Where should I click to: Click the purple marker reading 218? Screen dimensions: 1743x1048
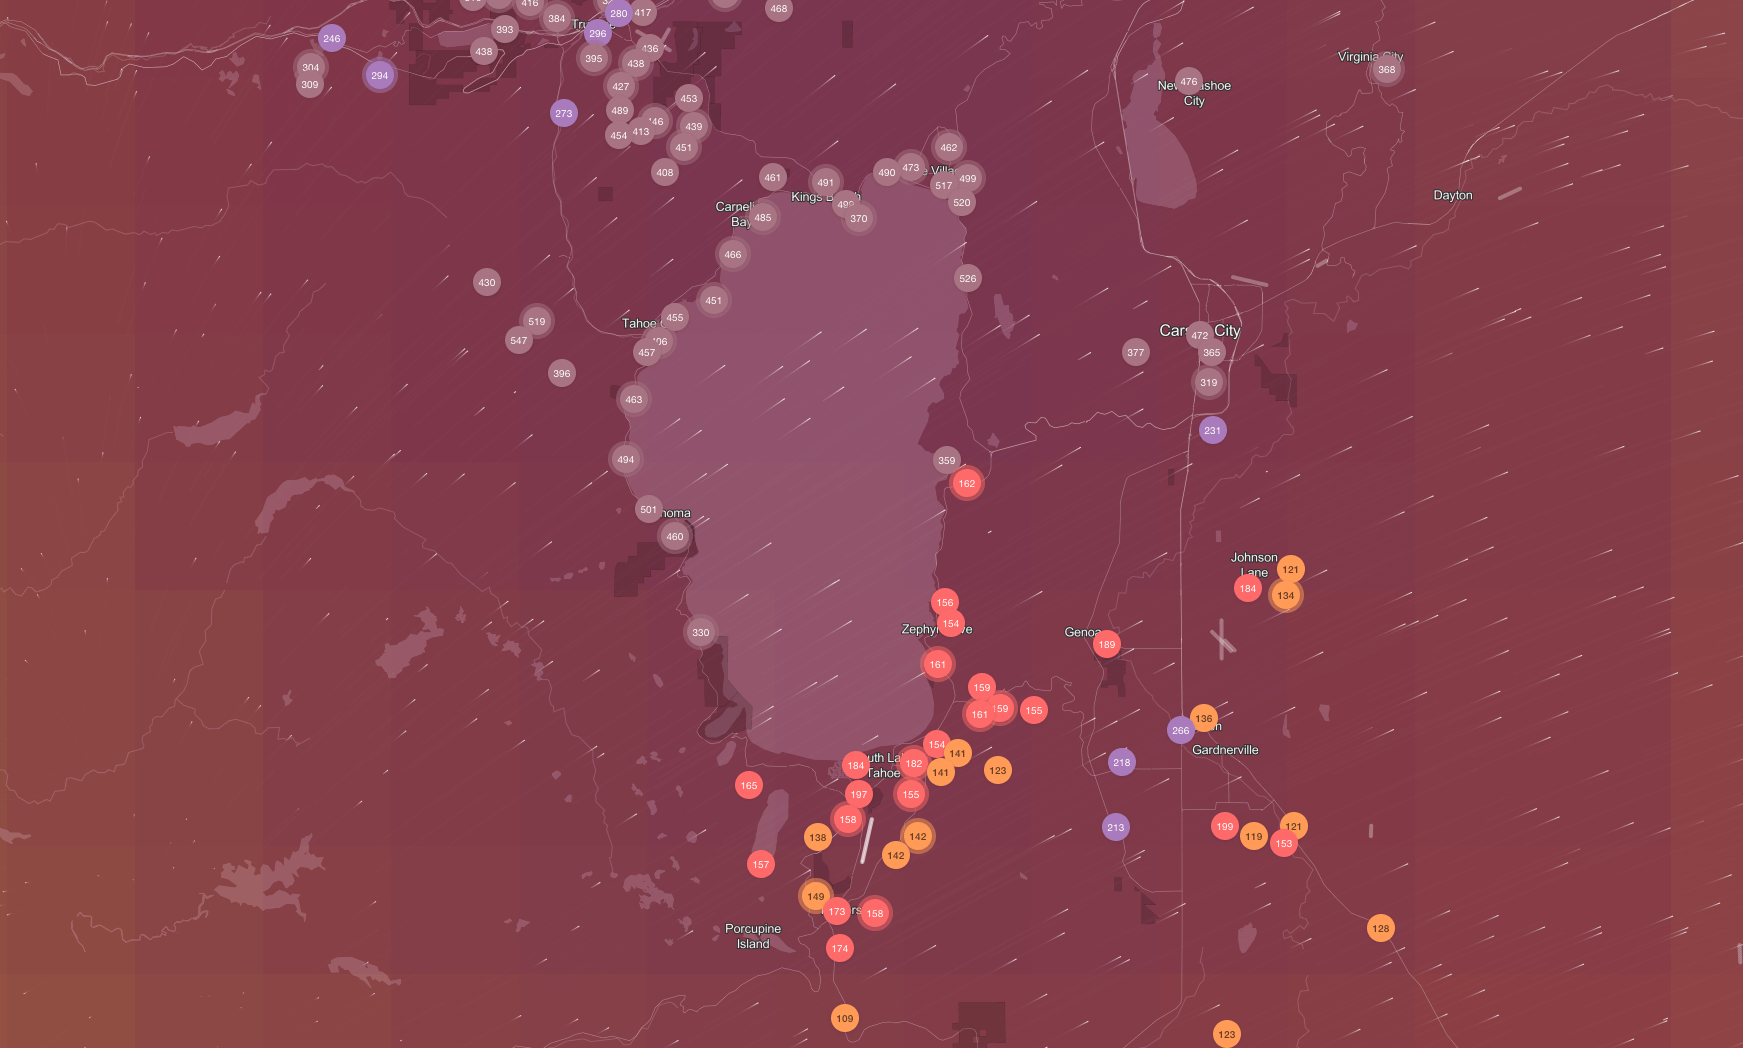tap(1122, 762)
